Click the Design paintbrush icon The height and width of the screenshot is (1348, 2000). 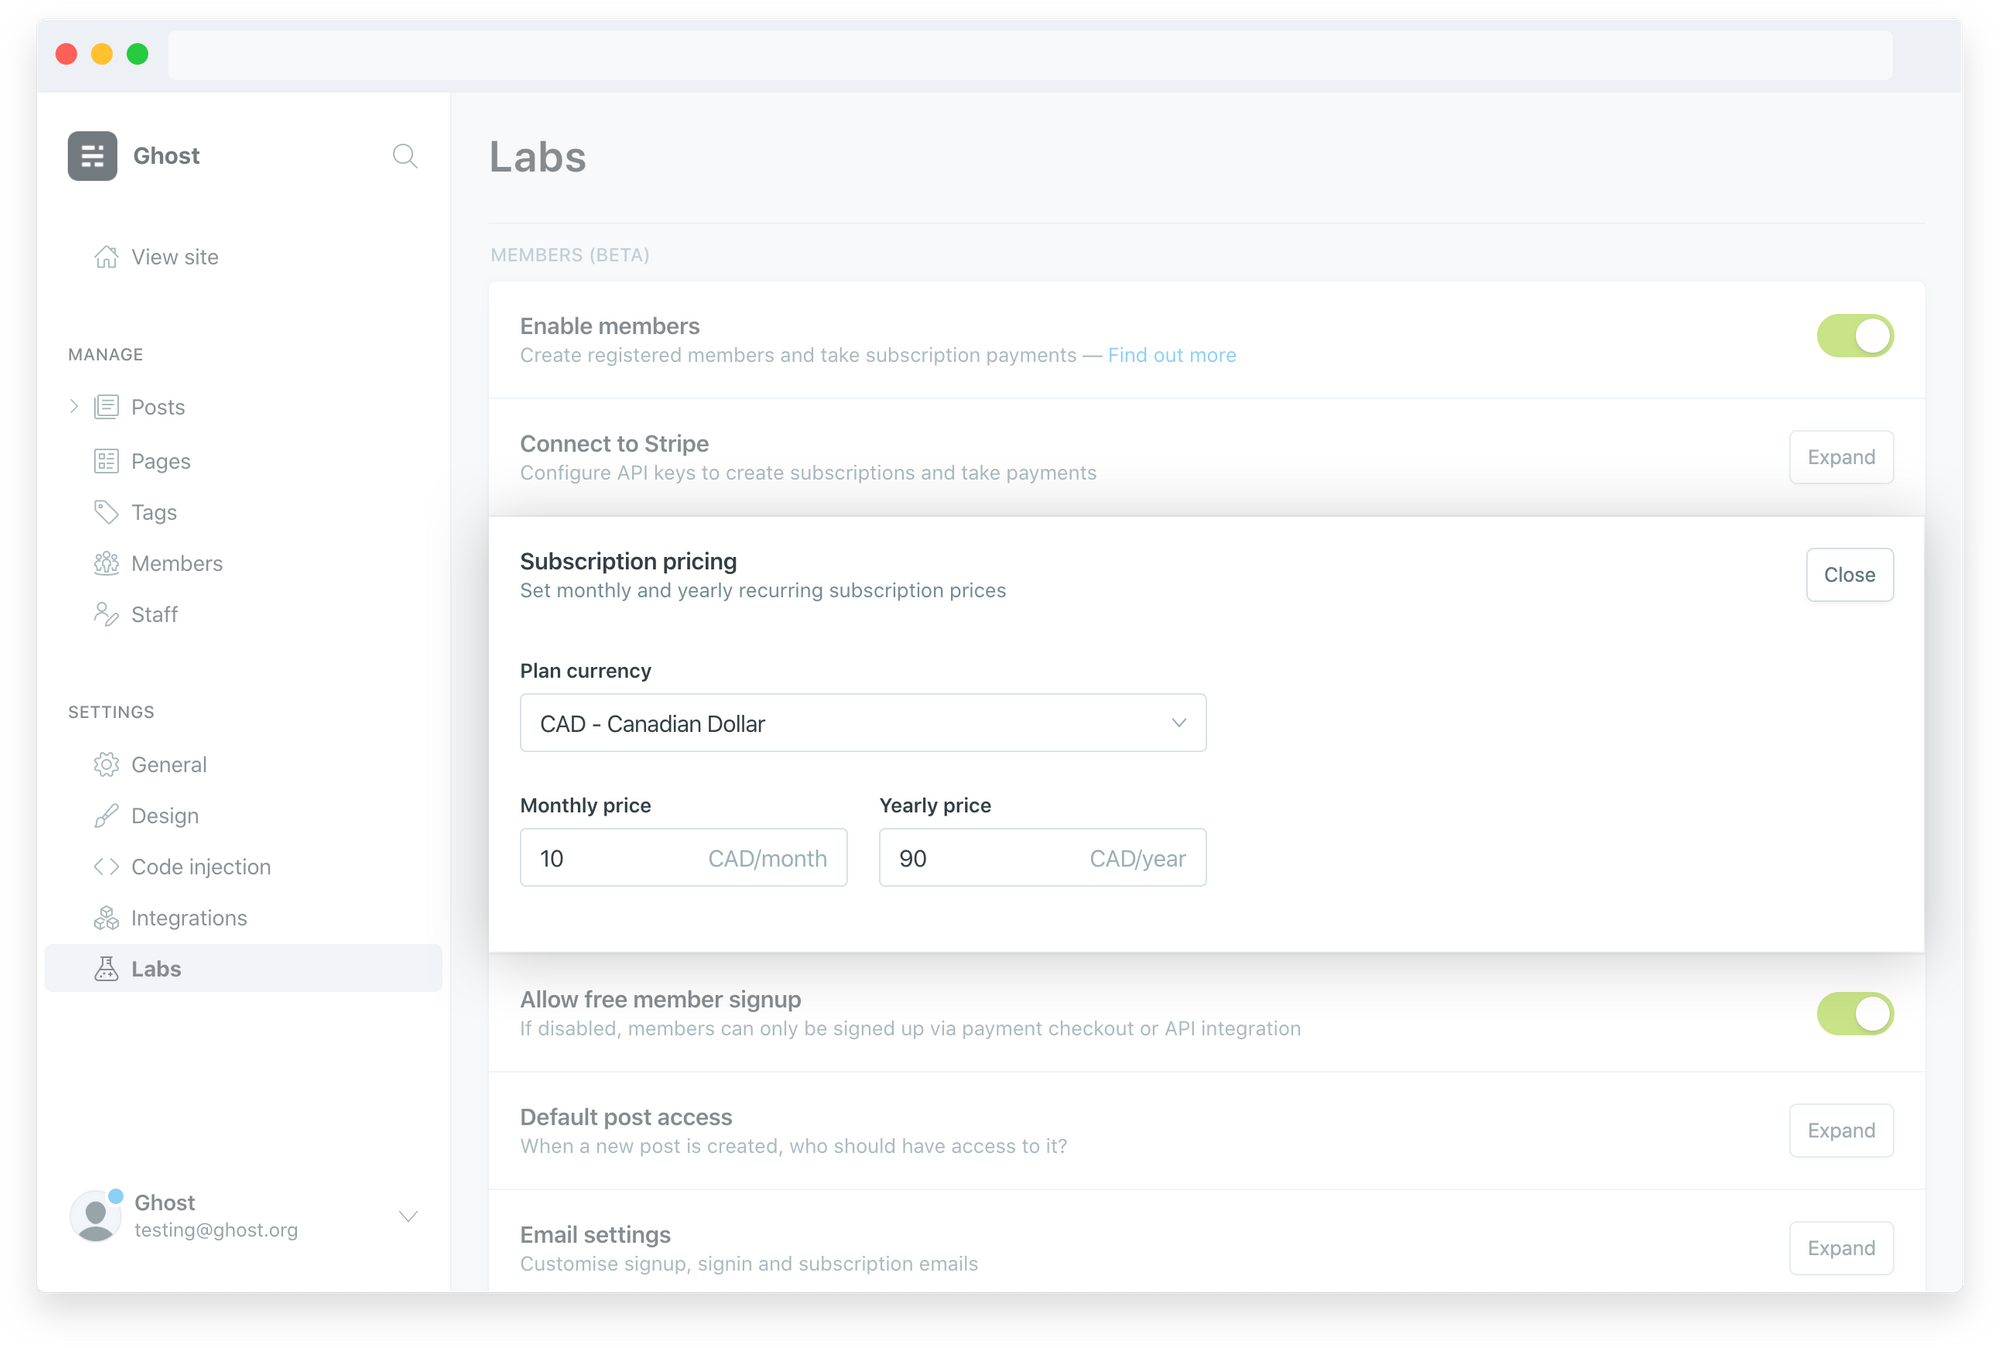pos(106,816)
